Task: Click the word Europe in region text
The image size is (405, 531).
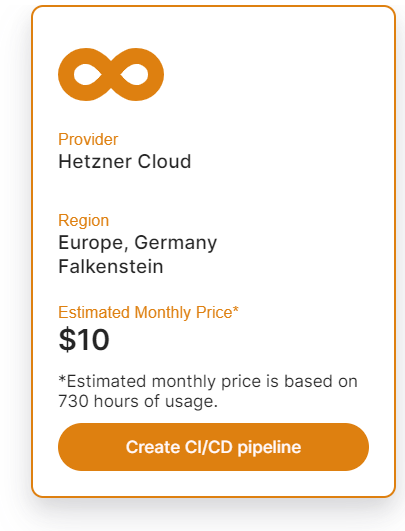Action: coord(93,243)
